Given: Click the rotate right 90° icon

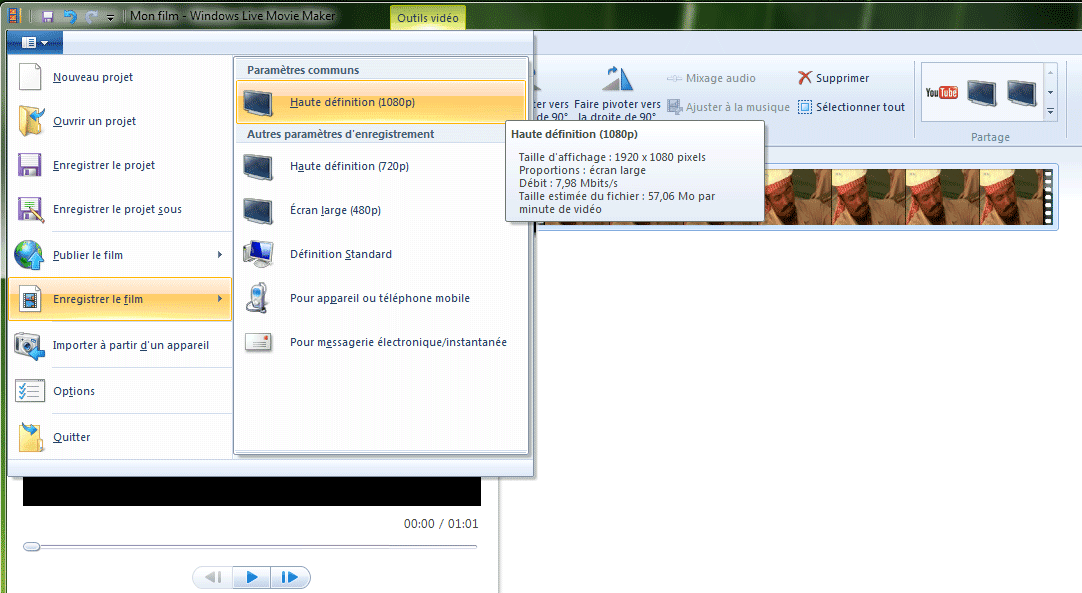Looking at the screenshot, I should pos(616,79).
